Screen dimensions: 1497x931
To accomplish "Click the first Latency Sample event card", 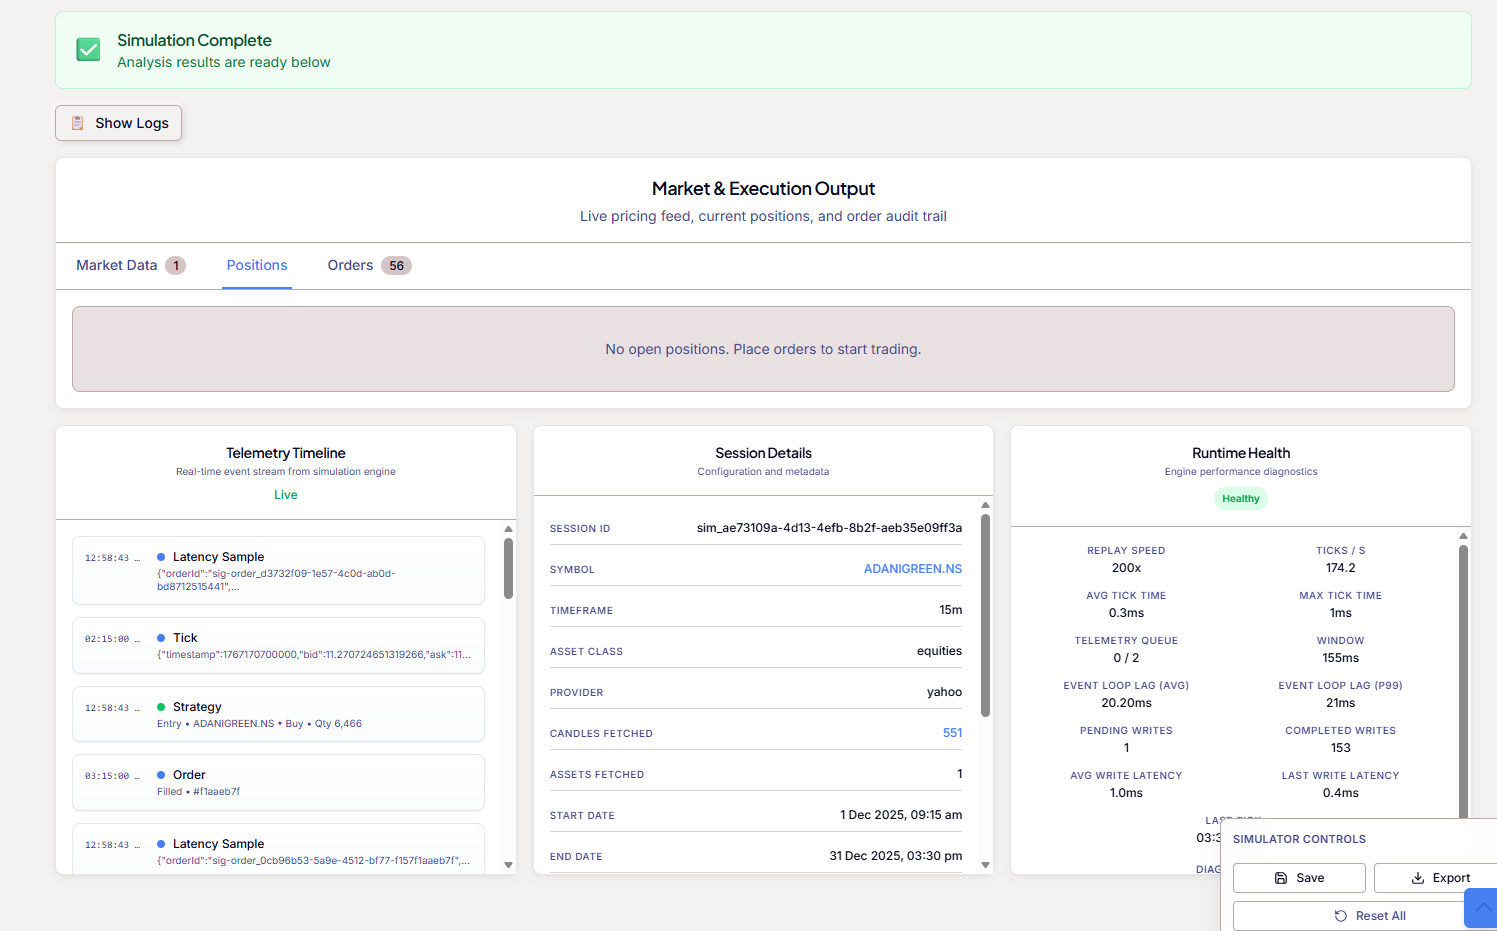I will point(278,571).
